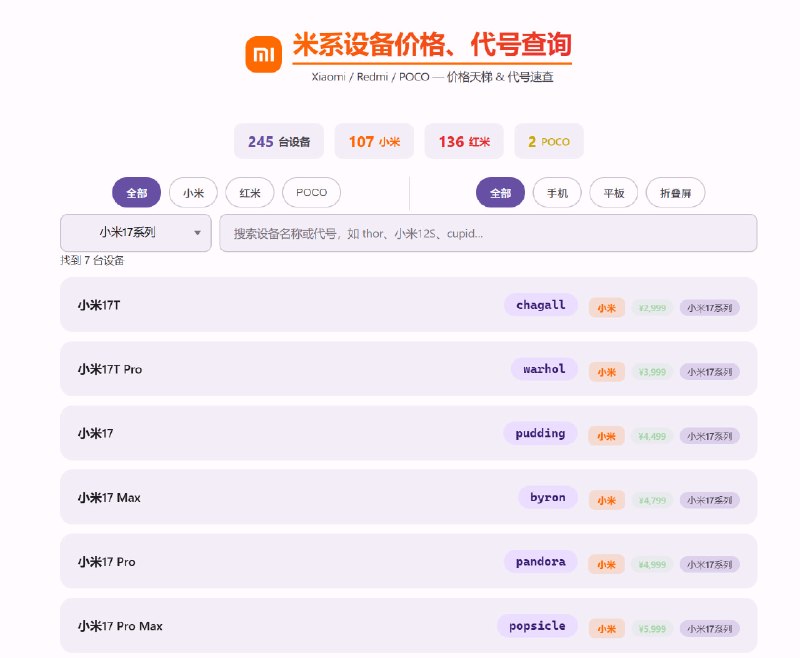Select the 全部 device type filter
Screen dimensions: 800x658
500,192
